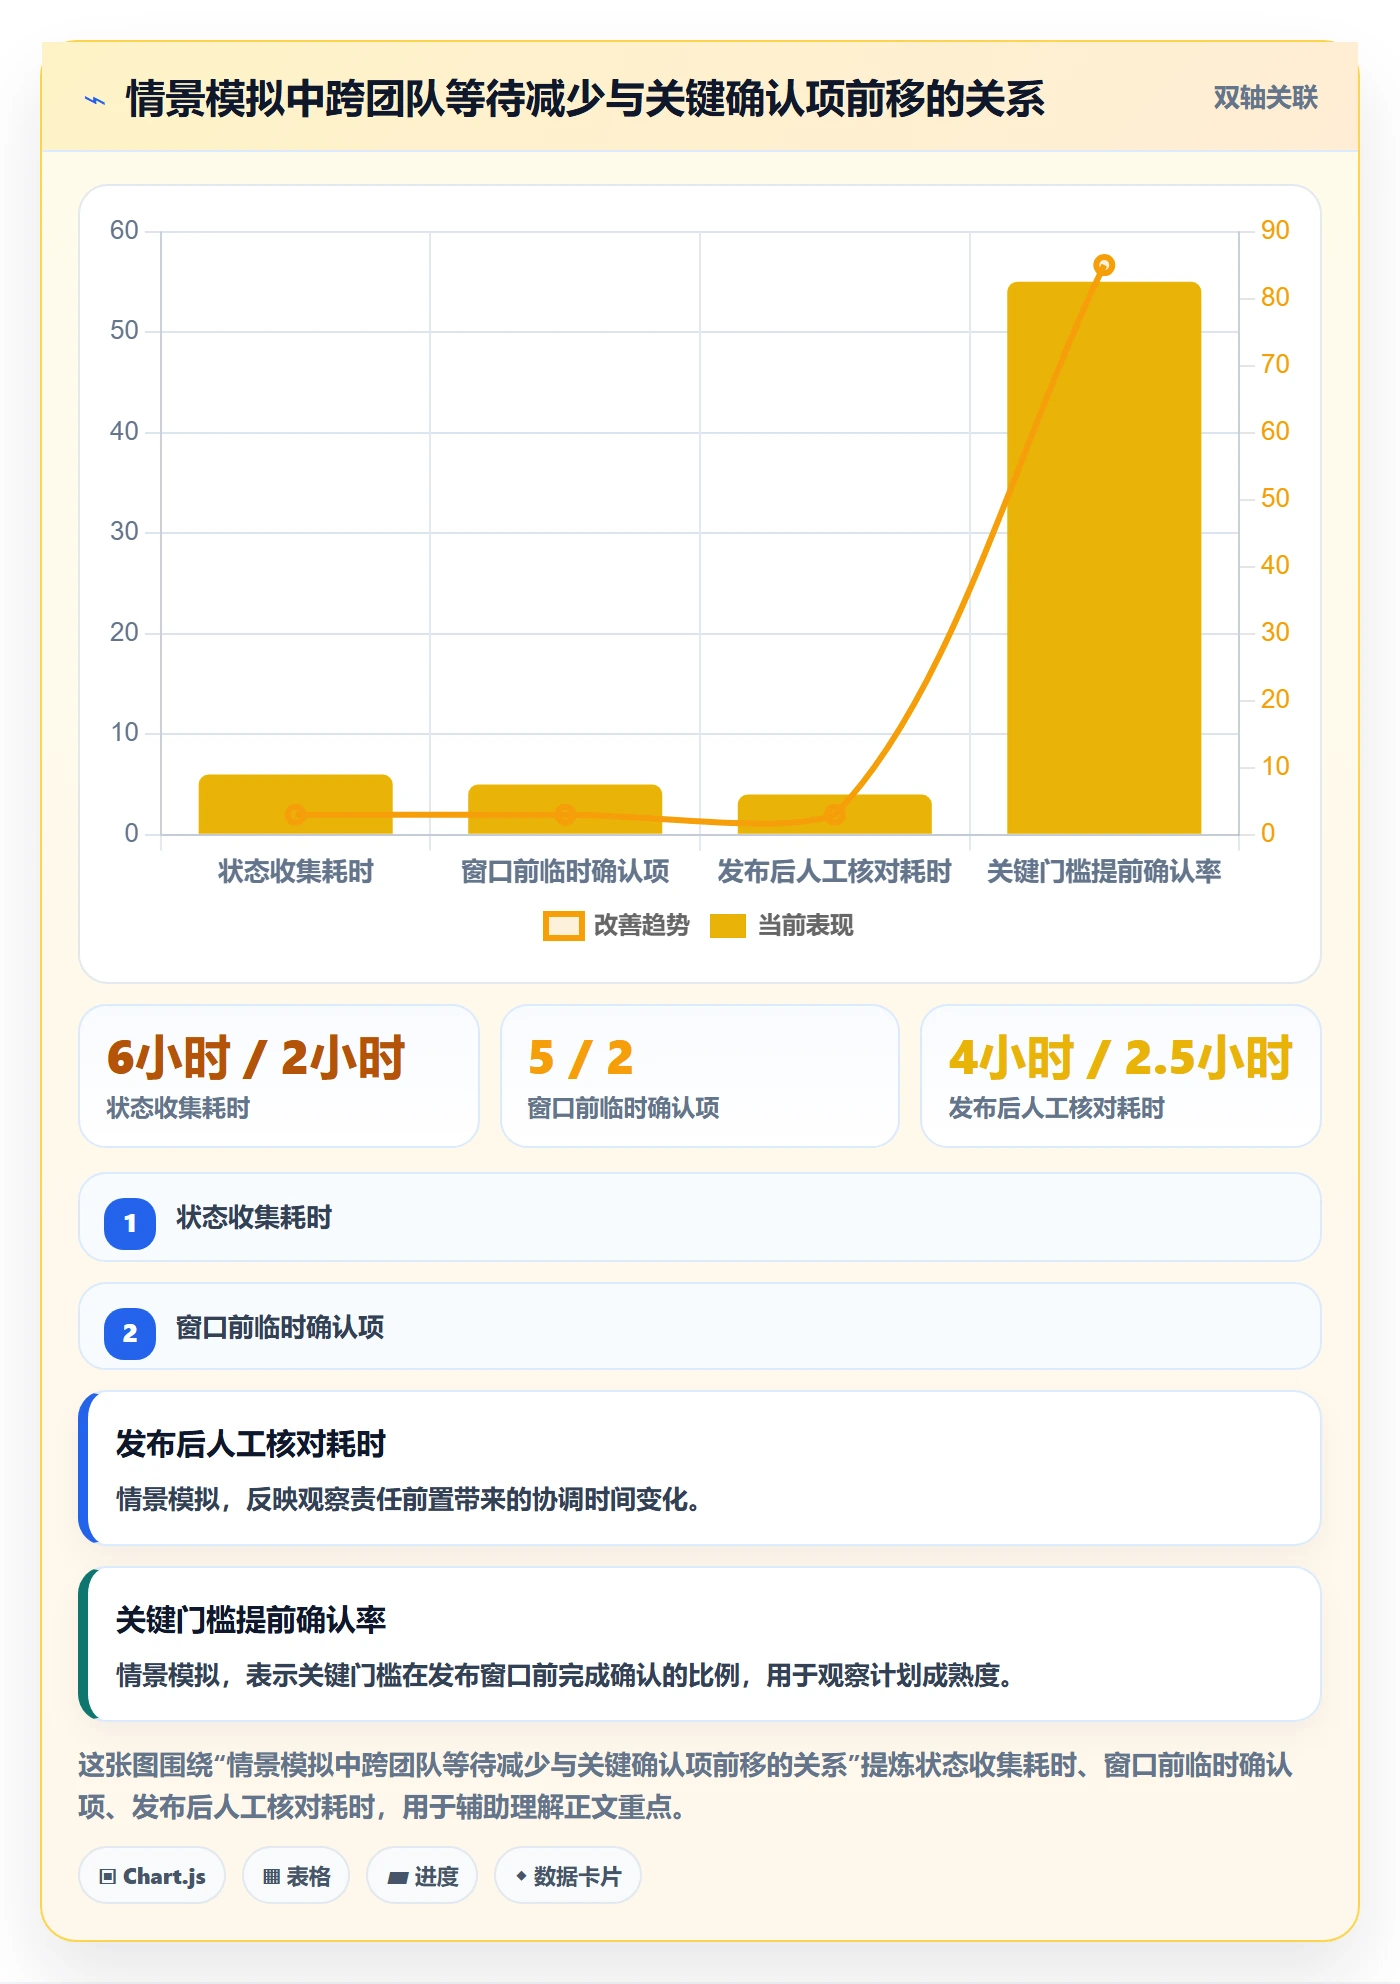
Task: Click the number 1 step badge
Action: click(x=130, y=1223)
